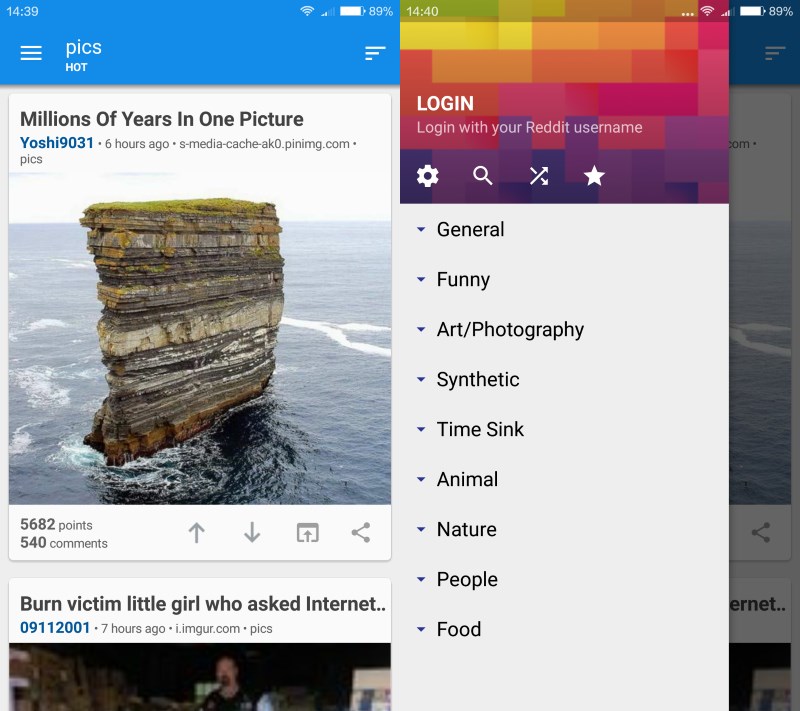Tap Wi-Fi icon in left status bar
Image resolution: width=800 pixels, height=711 pixels.
point(307,11)
